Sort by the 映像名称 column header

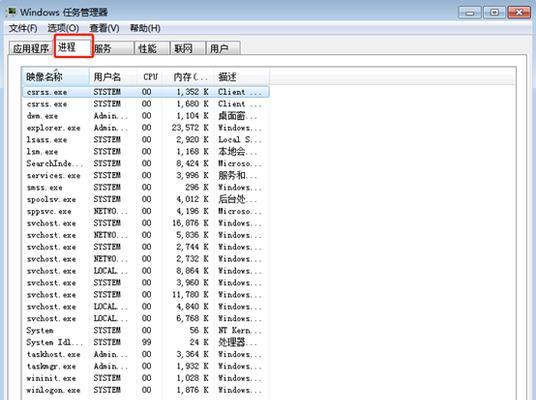point(55,77)
